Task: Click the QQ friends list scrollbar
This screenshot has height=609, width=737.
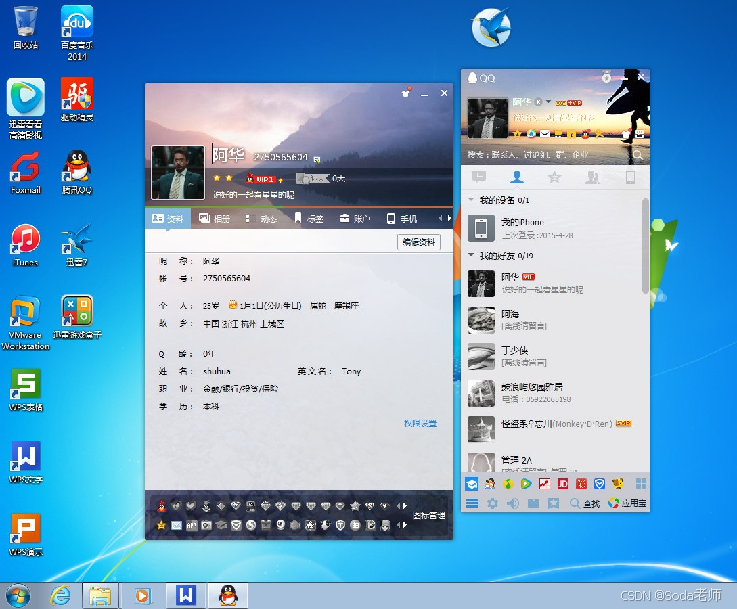Action: point(645,245)
